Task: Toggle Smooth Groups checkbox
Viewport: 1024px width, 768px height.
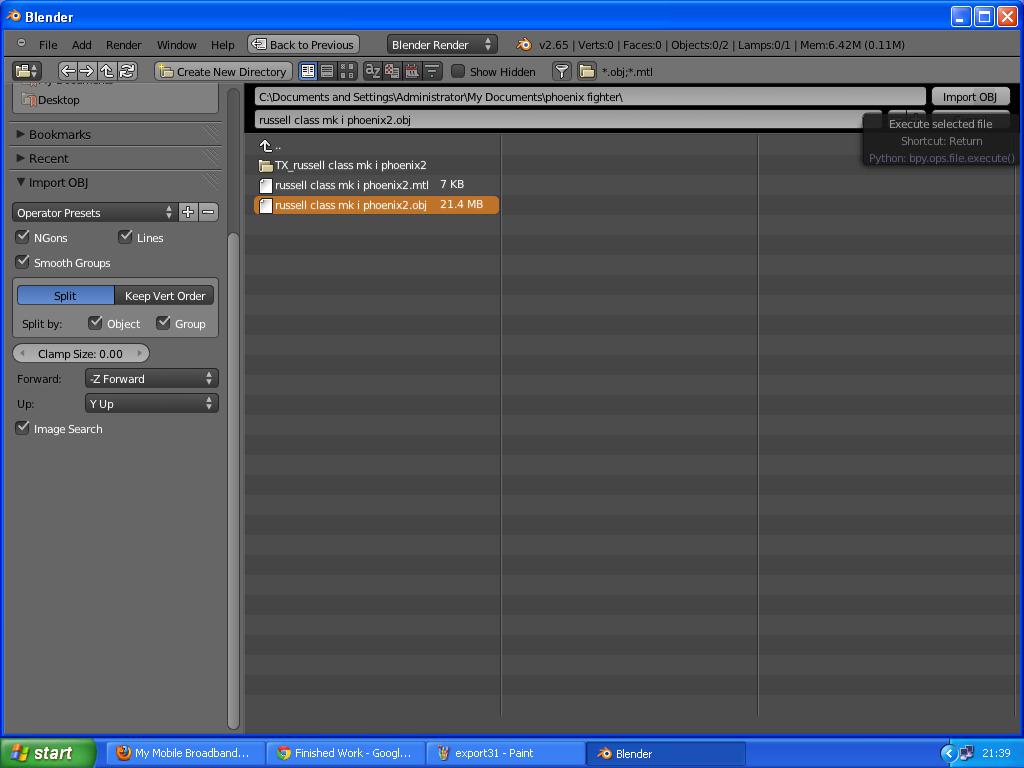Action: coord(23,261)
